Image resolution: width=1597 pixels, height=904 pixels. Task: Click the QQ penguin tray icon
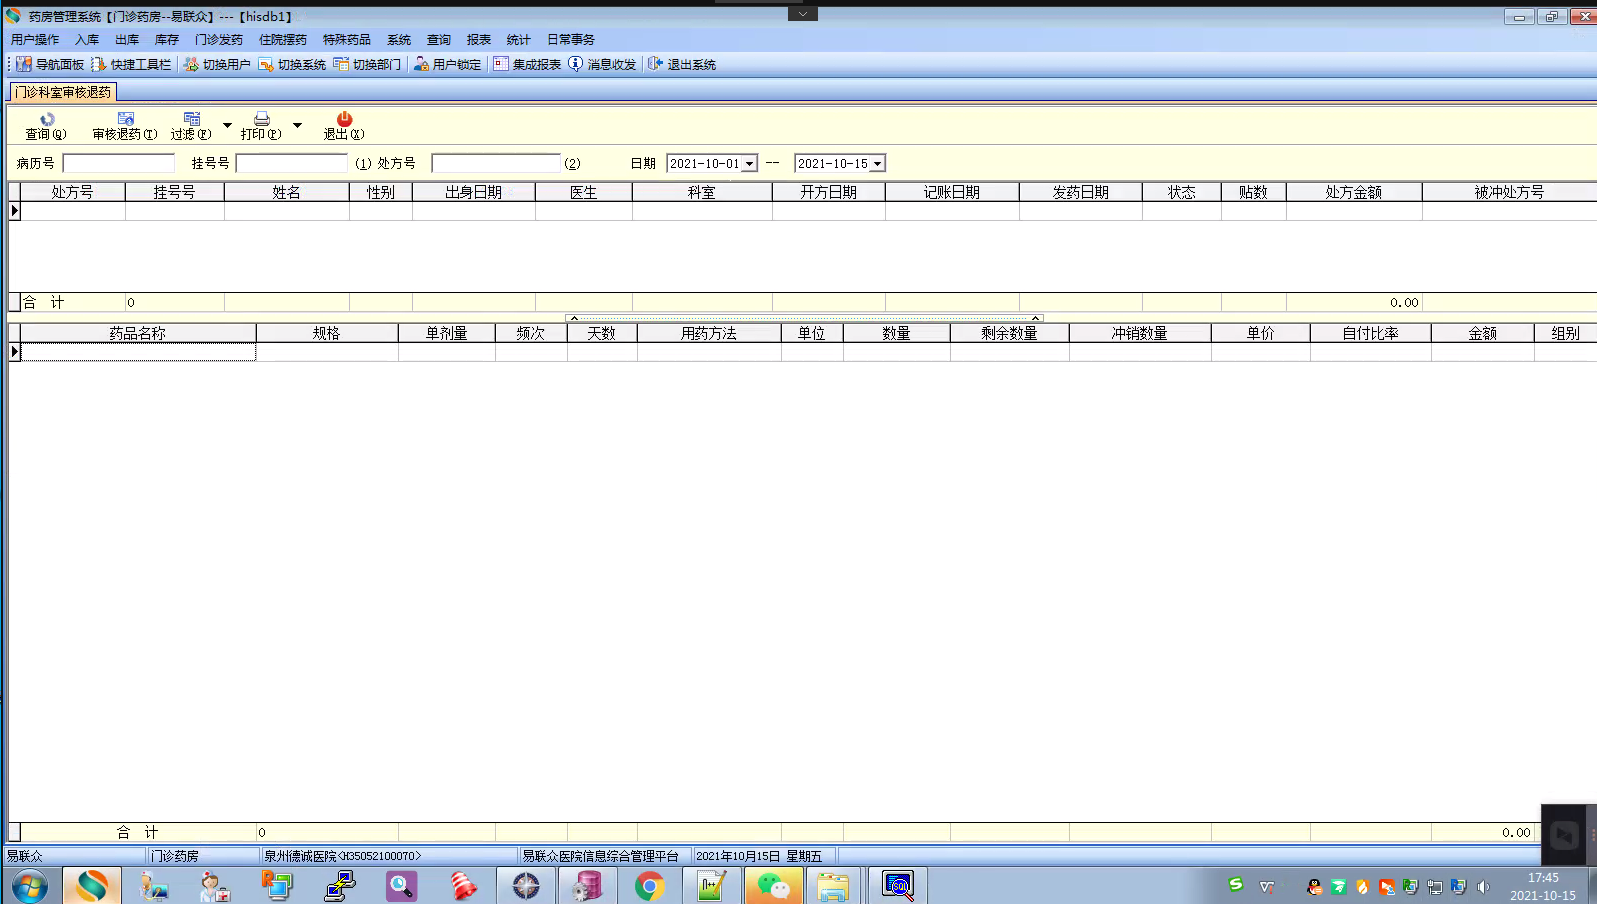point(1314,887)
